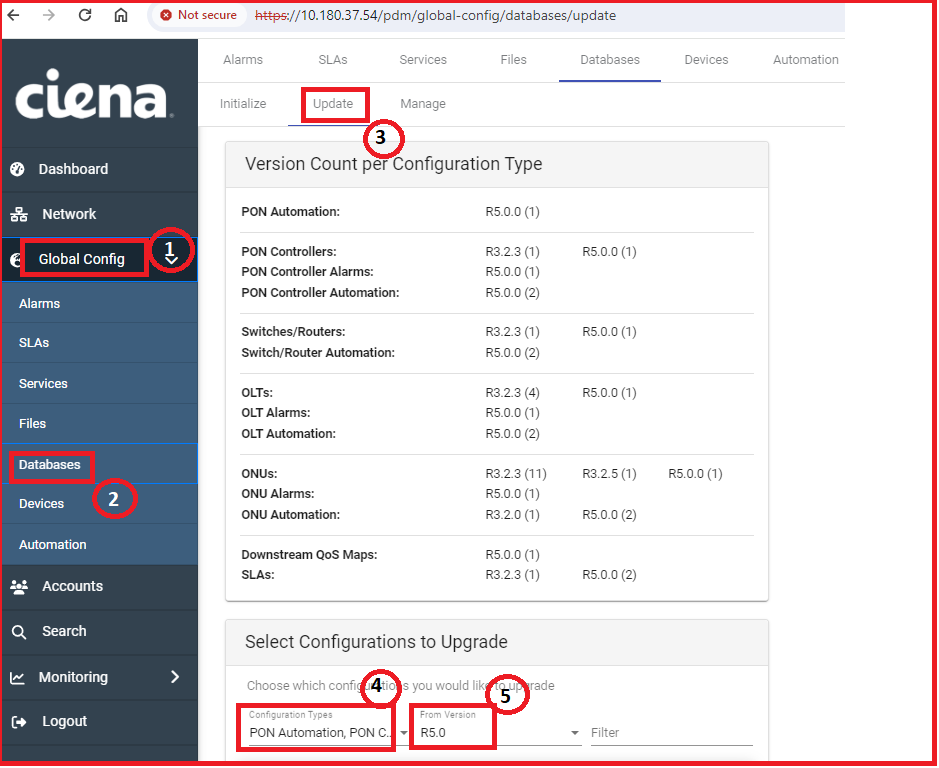Switch to the Devices top tab
This screenshot has width=939, height=768.
tap(707, 60)
